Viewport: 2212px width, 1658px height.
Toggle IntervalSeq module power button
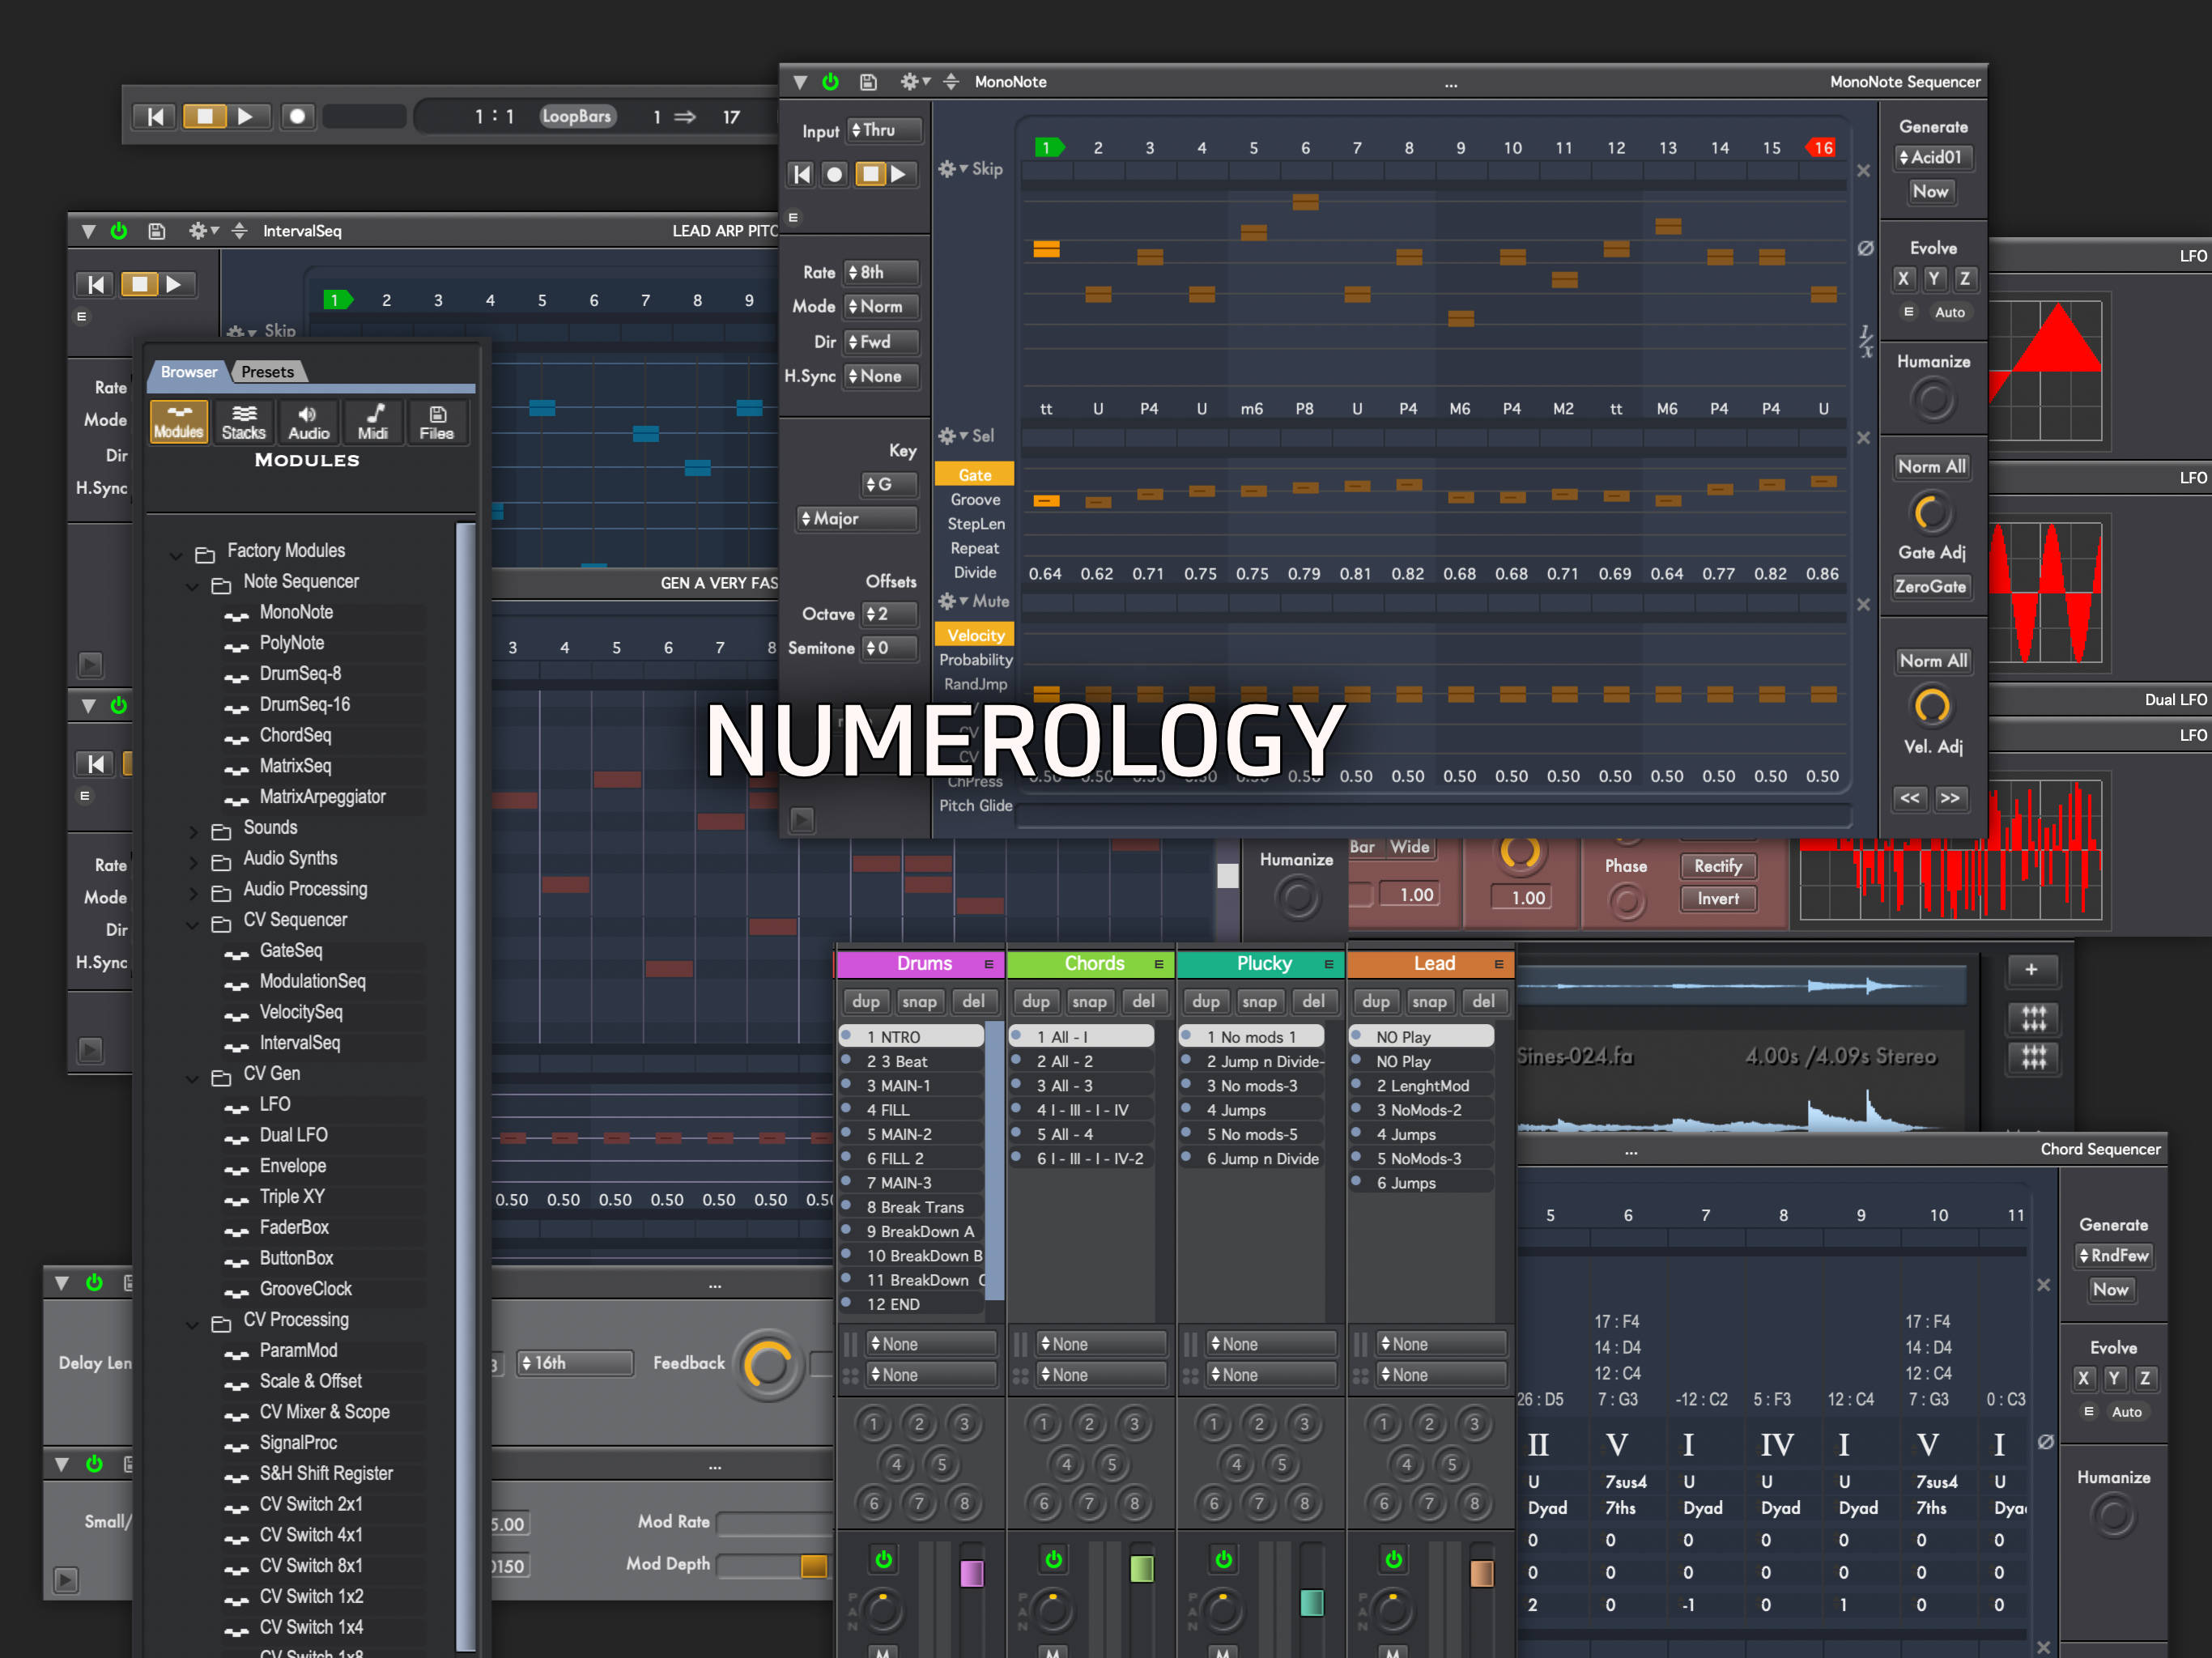(x=119, y=231)
